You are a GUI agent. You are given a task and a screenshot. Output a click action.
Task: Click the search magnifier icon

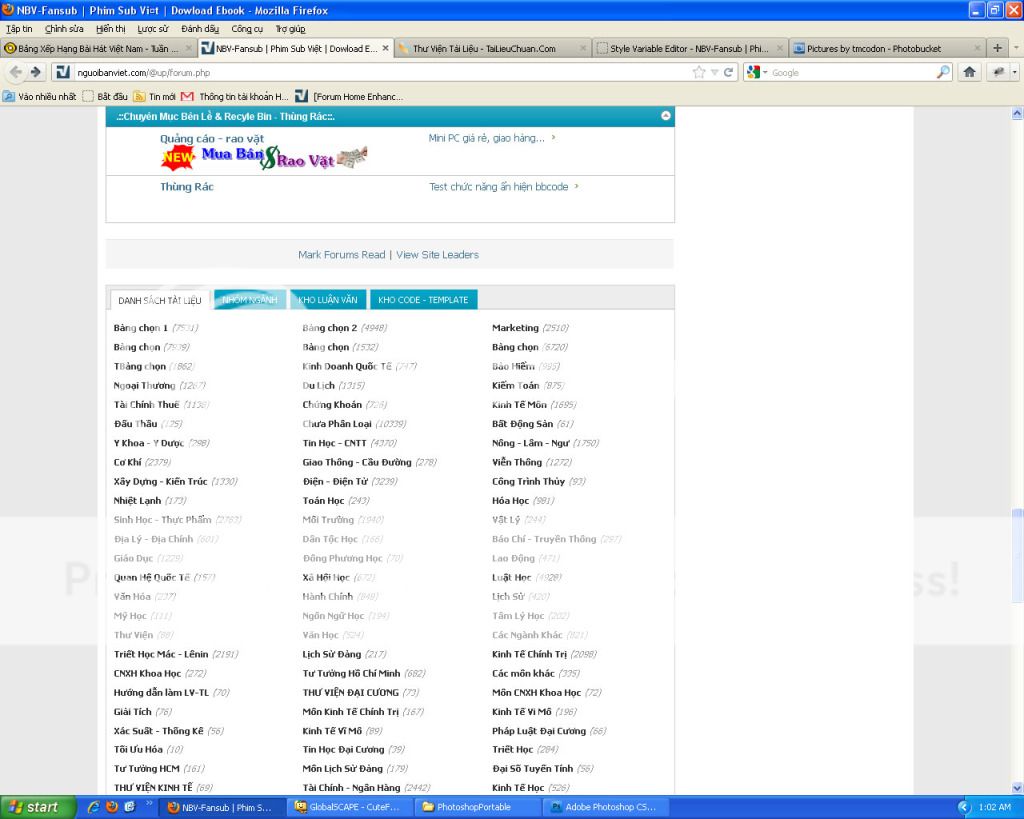(x=943, y=72)
